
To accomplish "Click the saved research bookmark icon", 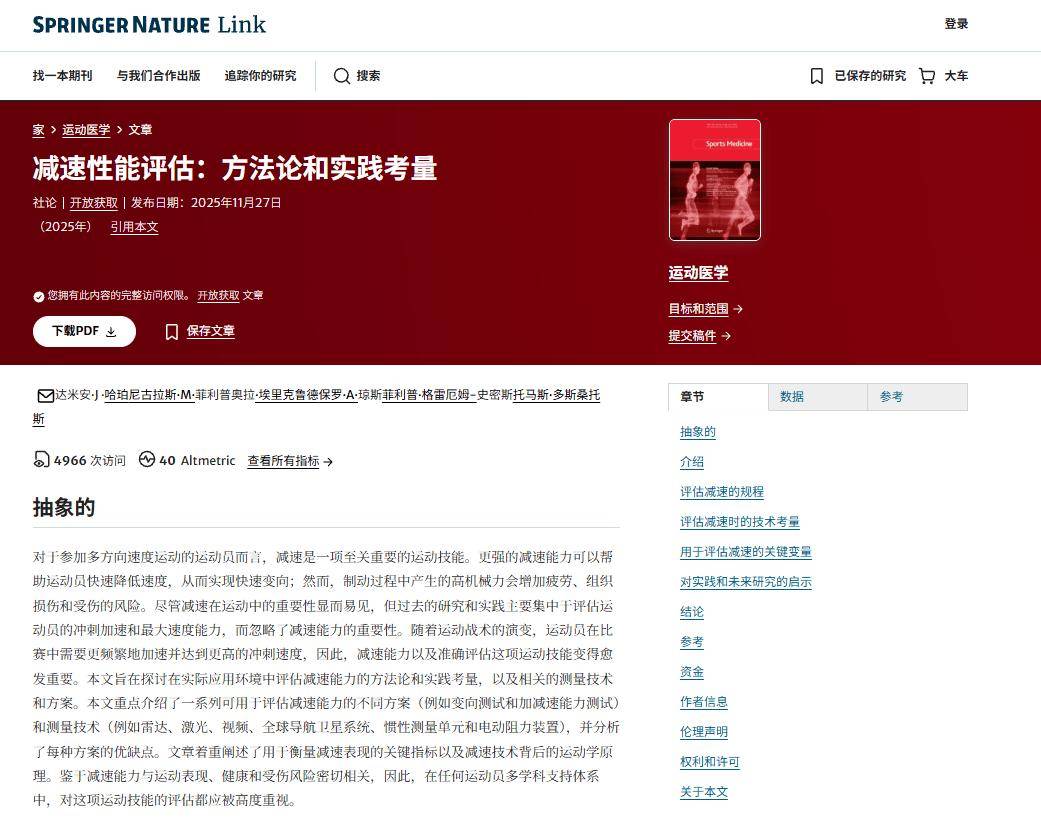I will [817, 76].
